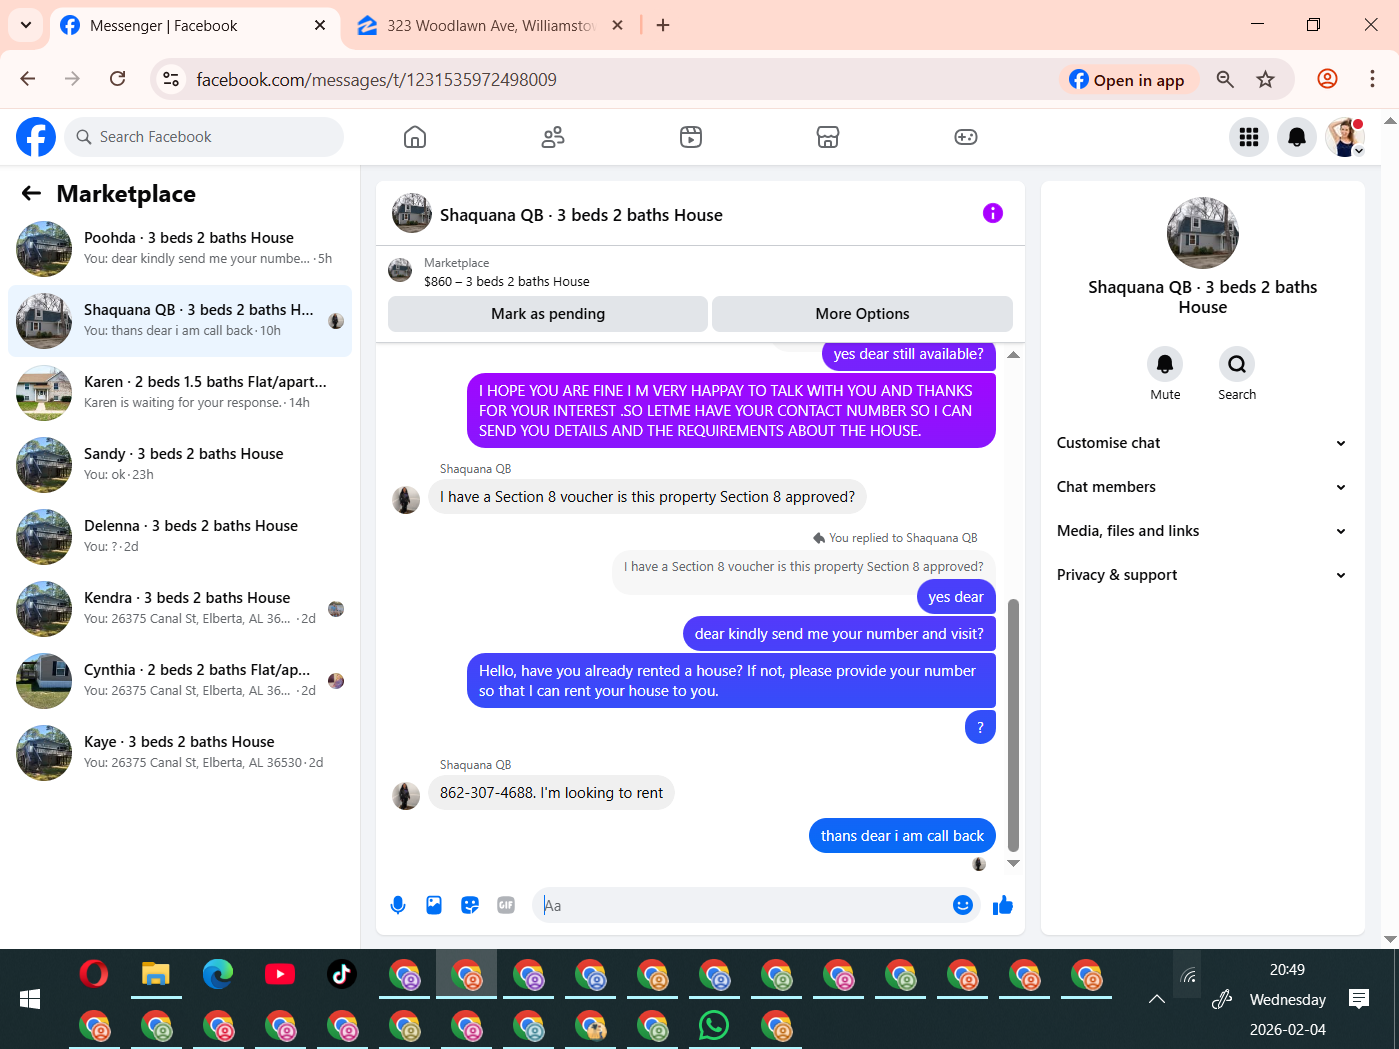This screenshot has height=1049, width=1399.
Task: Open Sandy conversation
Action: coord(180,465)
